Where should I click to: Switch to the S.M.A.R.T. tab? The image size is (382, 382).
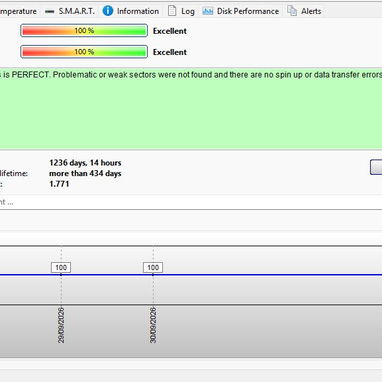point(70,11)
